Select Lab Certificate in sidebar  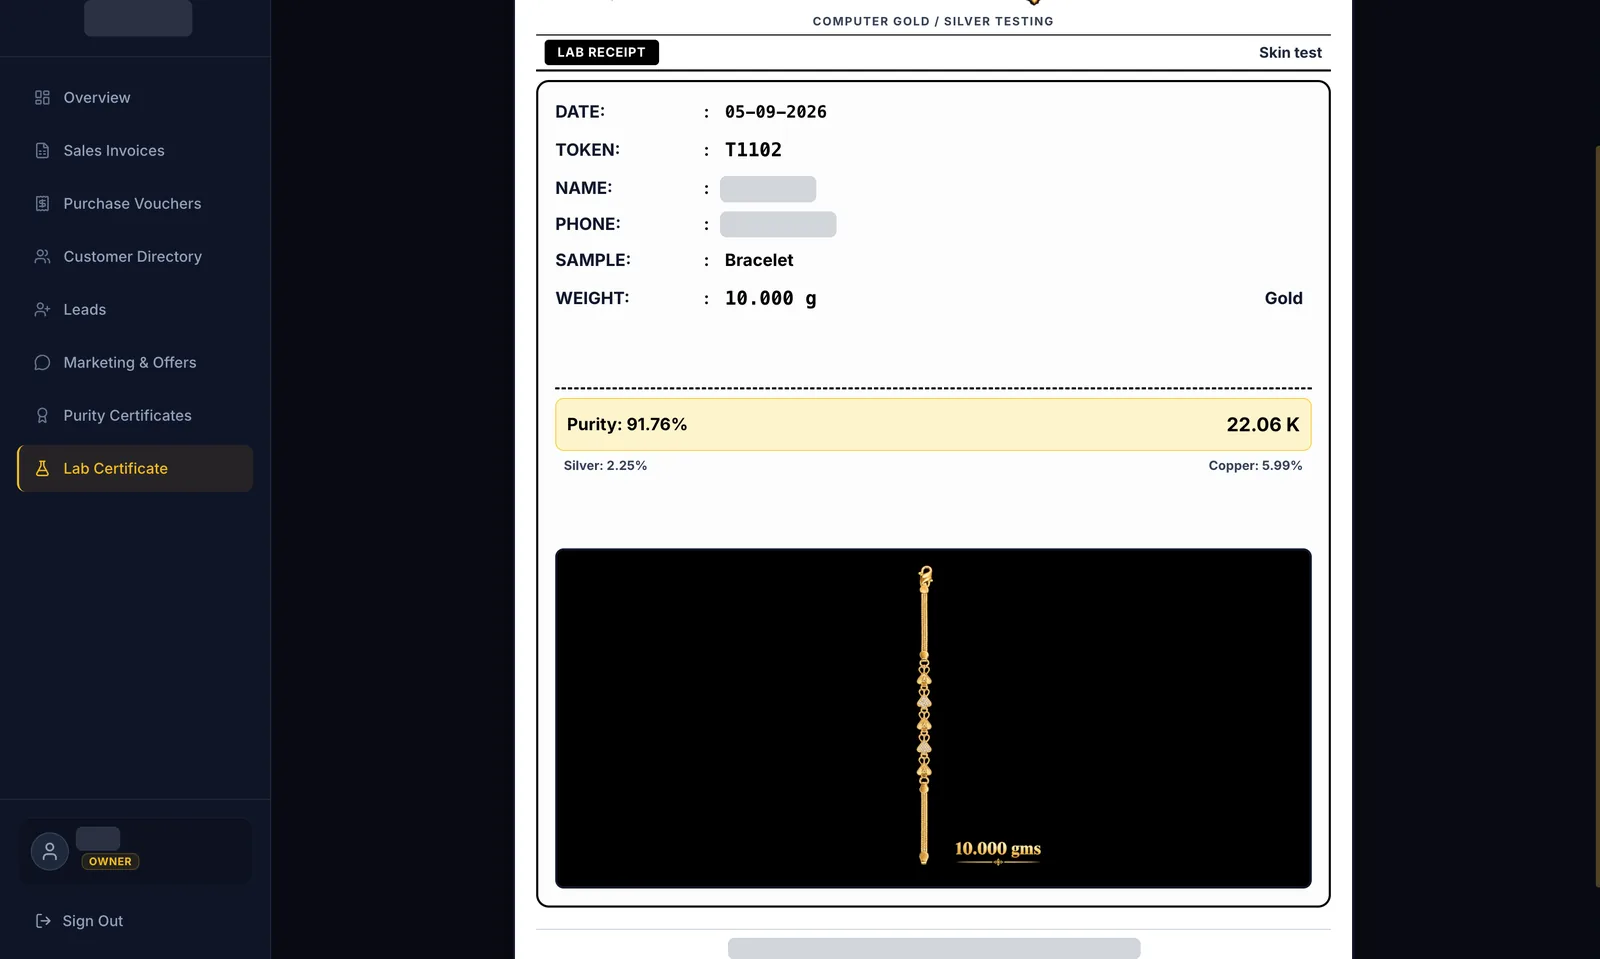[x=135, y=469]
